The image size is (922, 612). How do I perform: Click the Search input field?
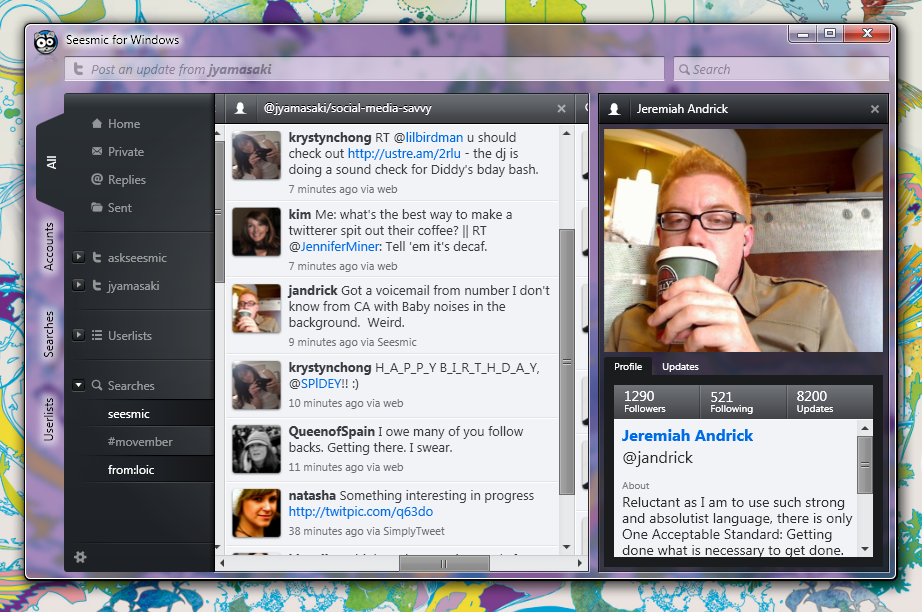[781, 69]
